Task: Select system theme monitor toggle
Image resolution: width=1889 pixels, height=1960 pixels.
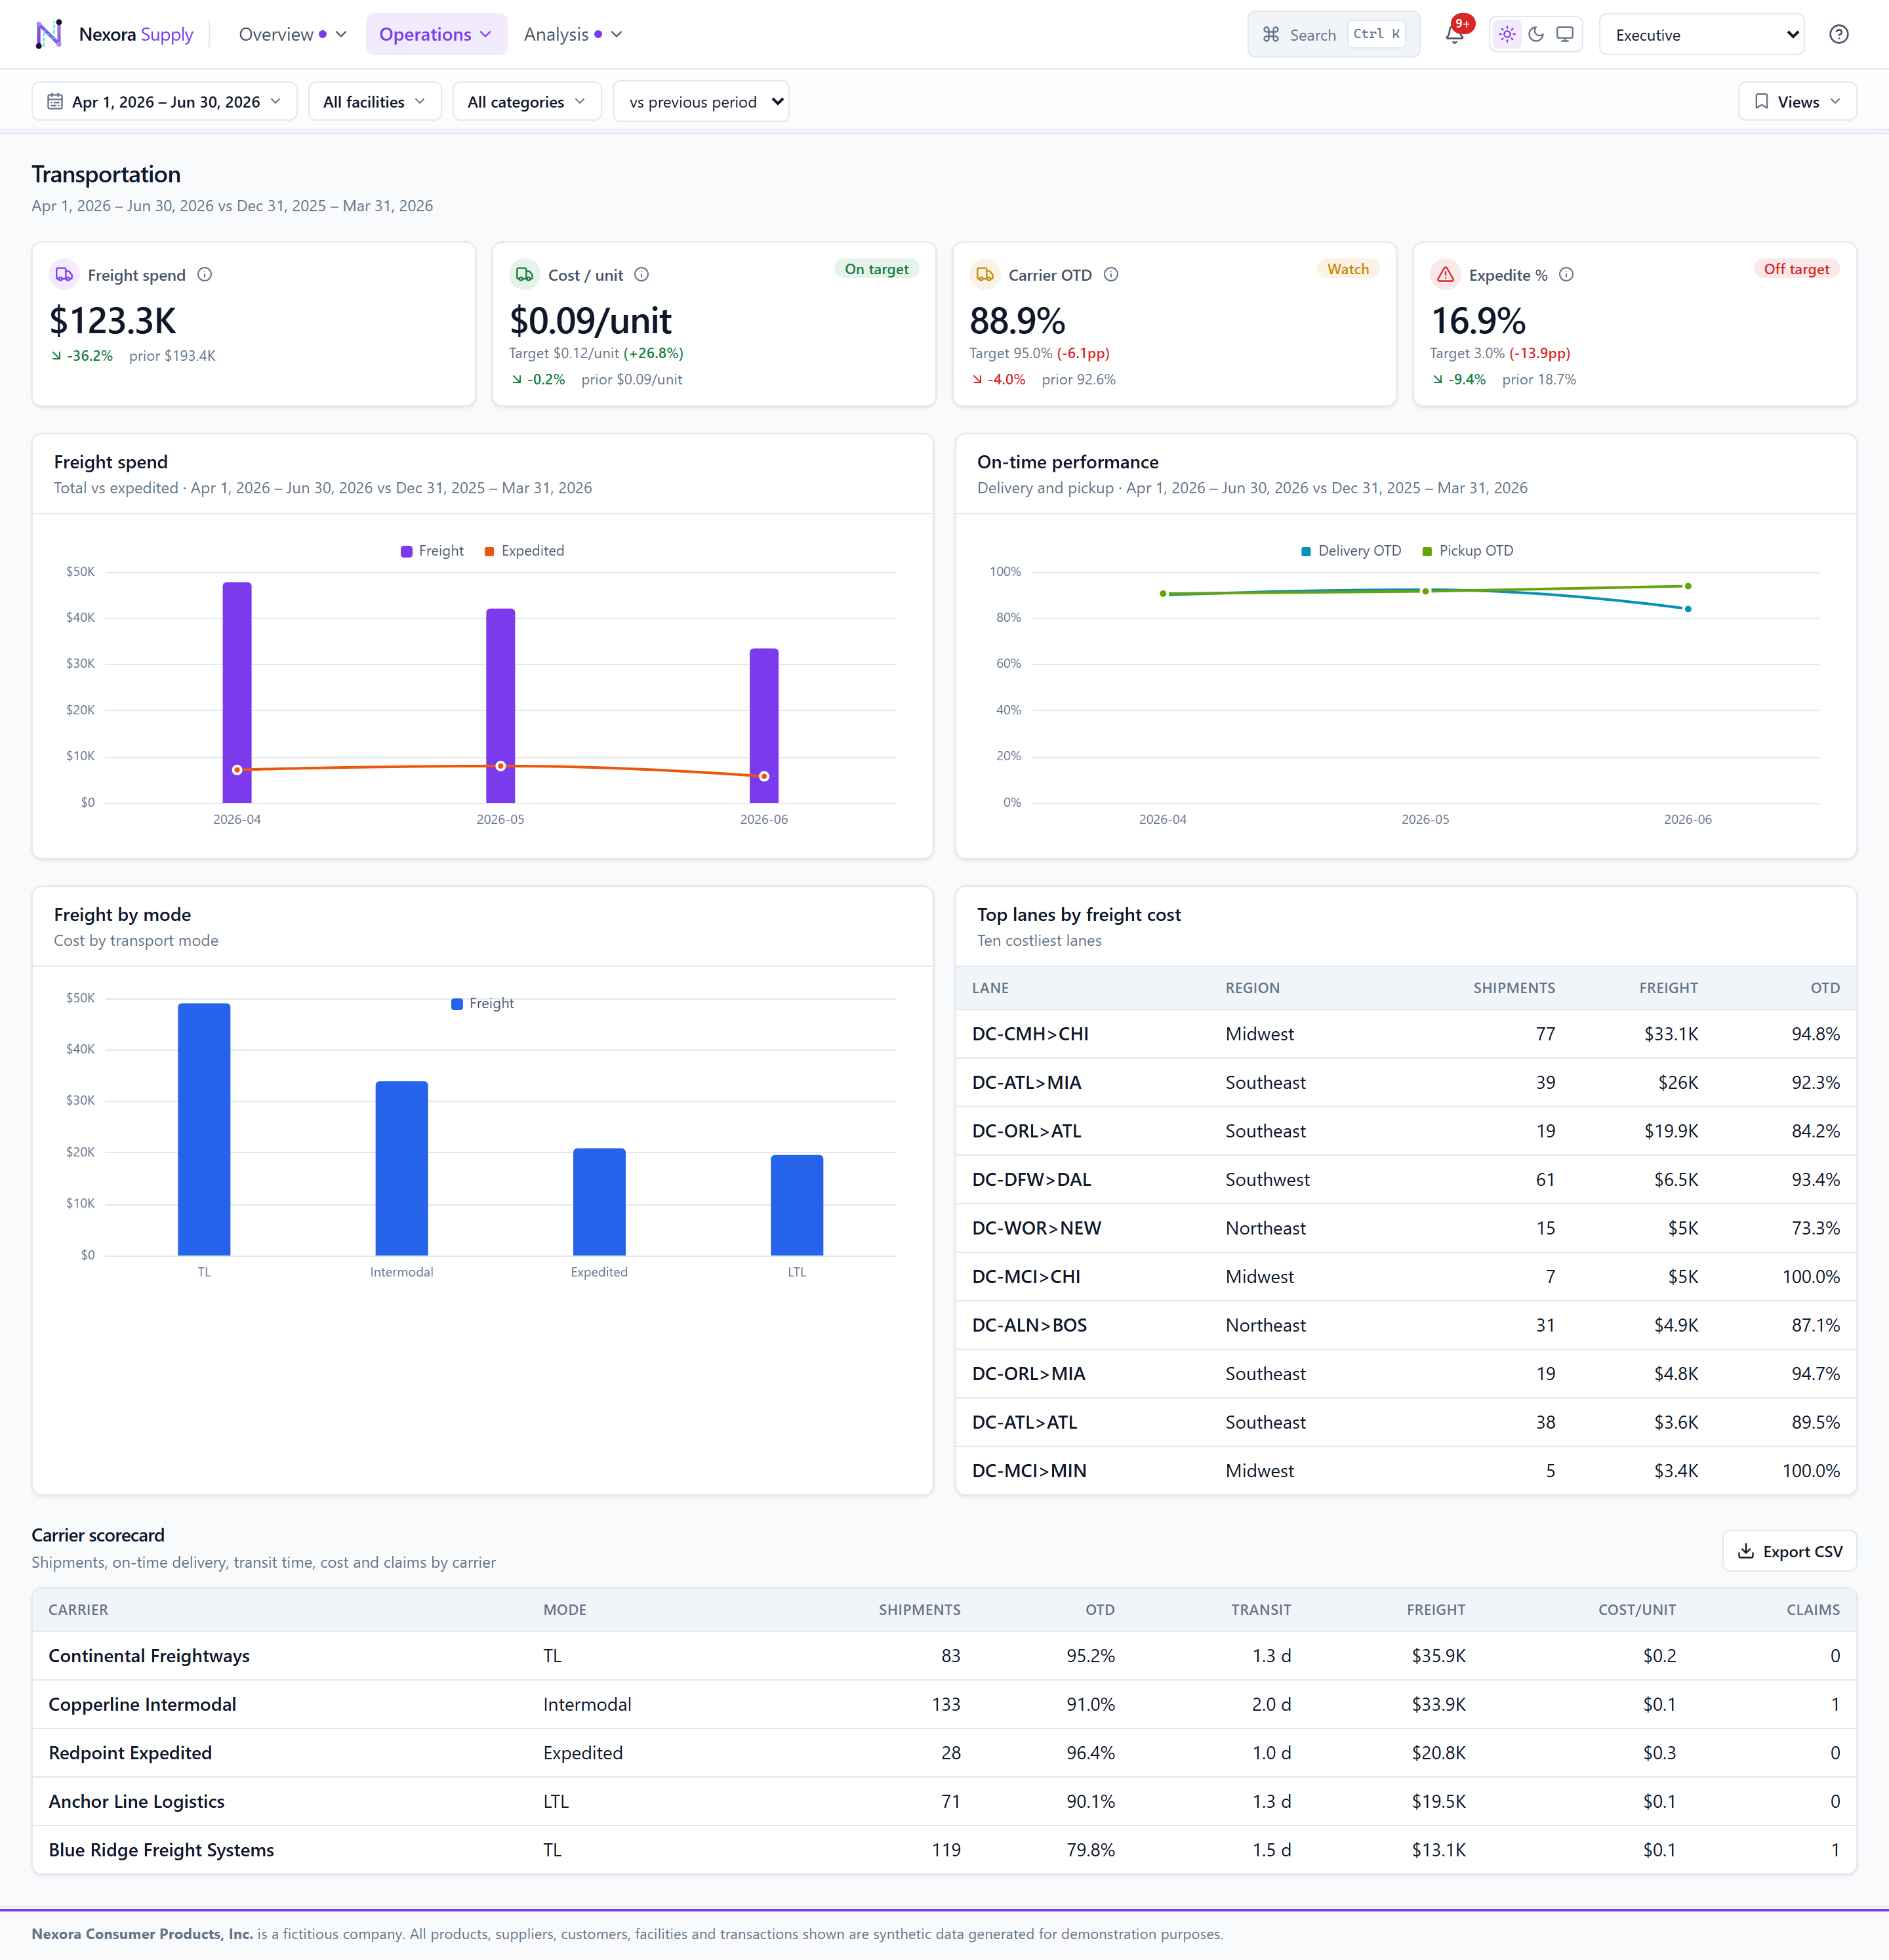Action: coord(1565,35)
